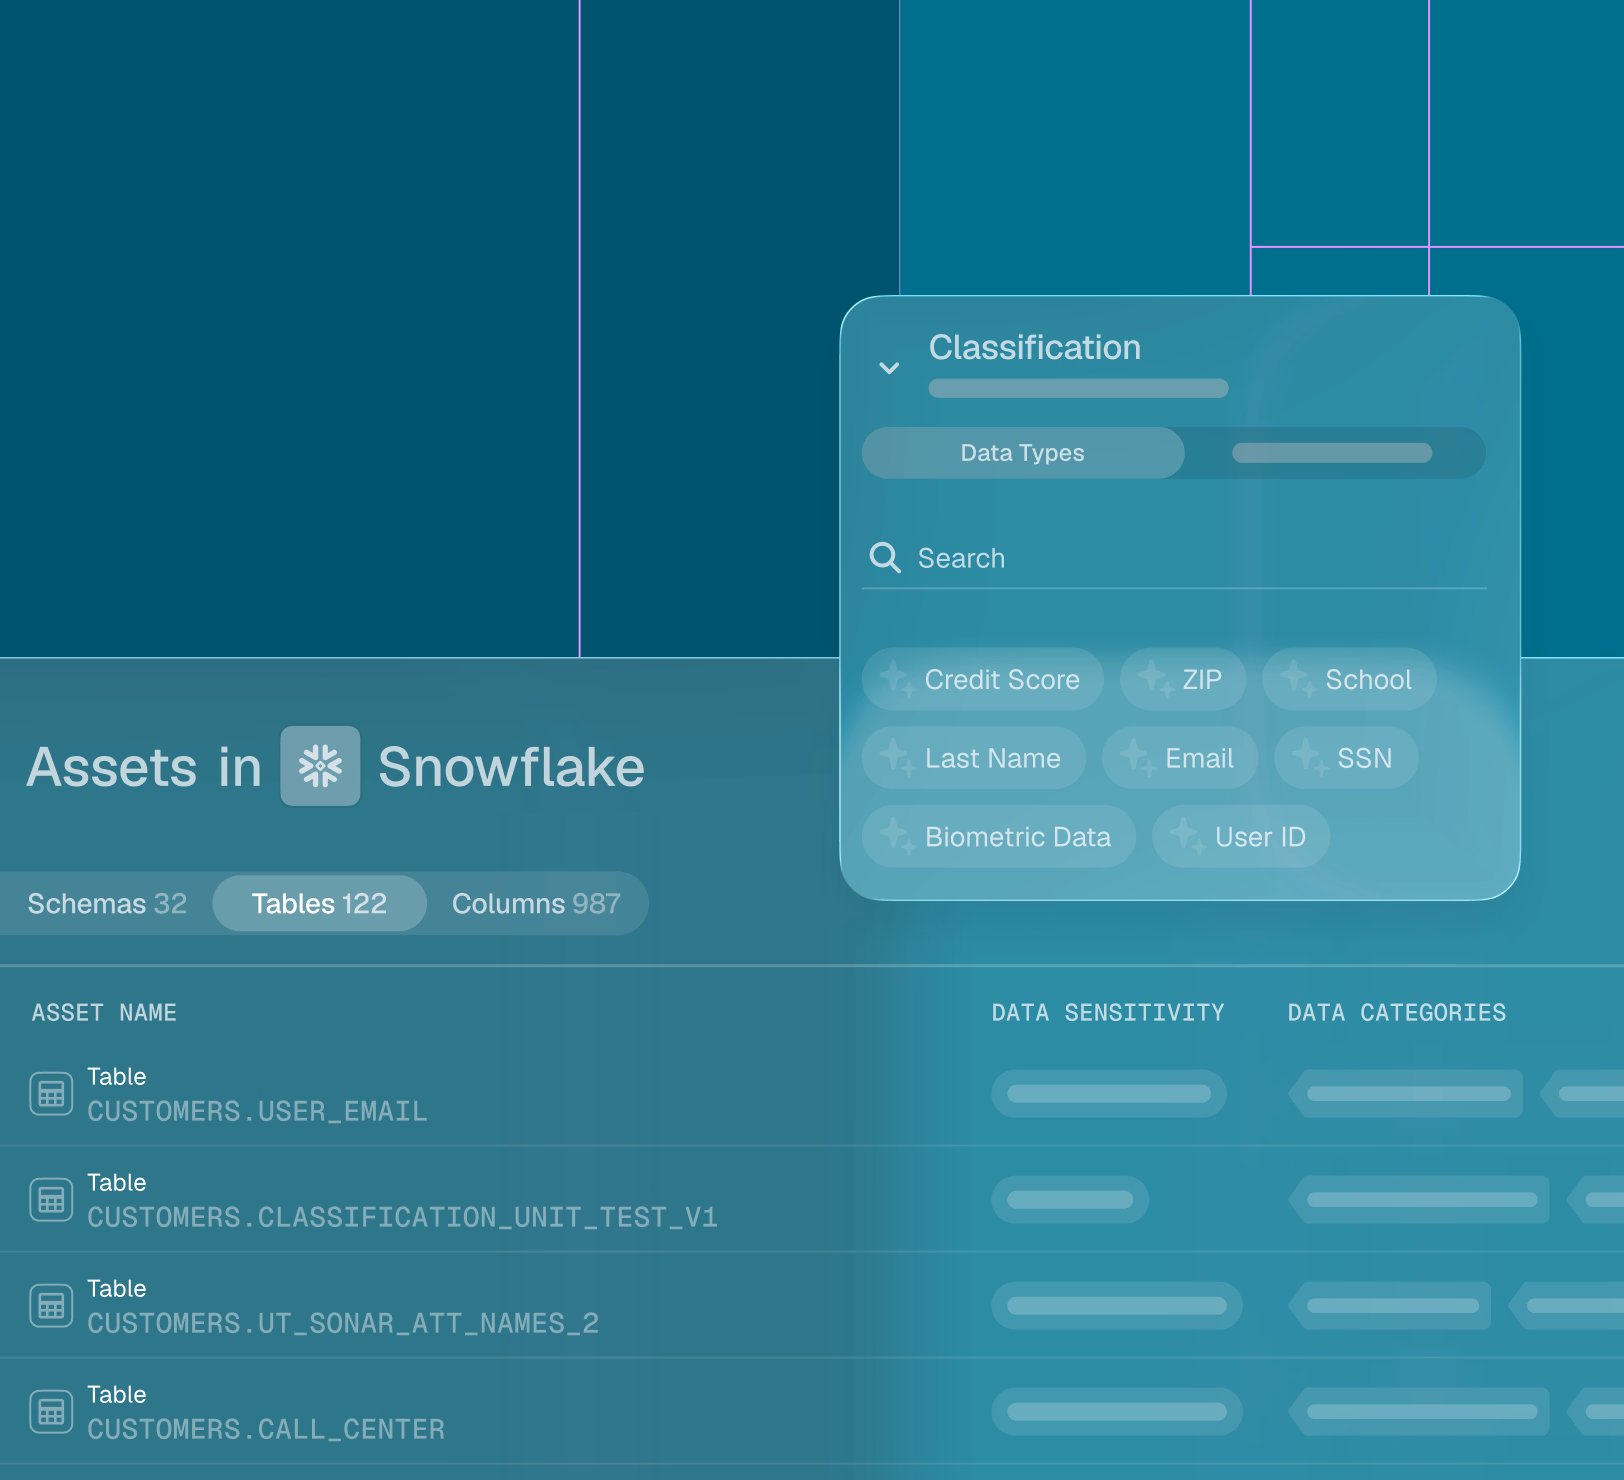
Task: Click first category tag for UT_SONAR_ATT_NAMES_2
Action: click(1390, 1306)
